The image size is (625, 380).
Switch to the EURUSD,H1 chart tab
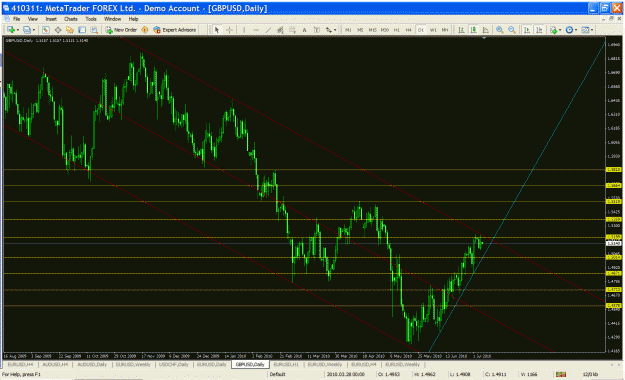(x=286, y=364)
